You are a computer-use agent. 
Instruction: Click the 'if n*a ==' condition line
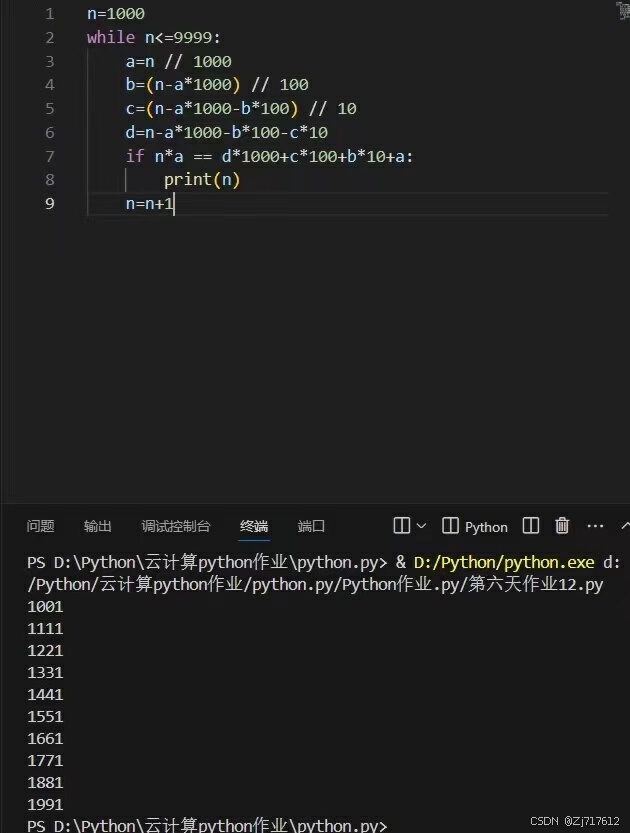point(269,156)
